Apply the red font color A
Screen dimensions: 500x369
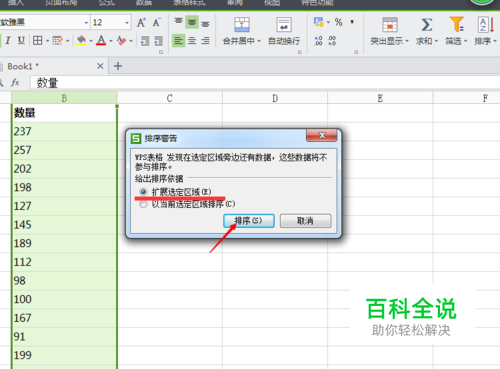click(x=101, y=41)
